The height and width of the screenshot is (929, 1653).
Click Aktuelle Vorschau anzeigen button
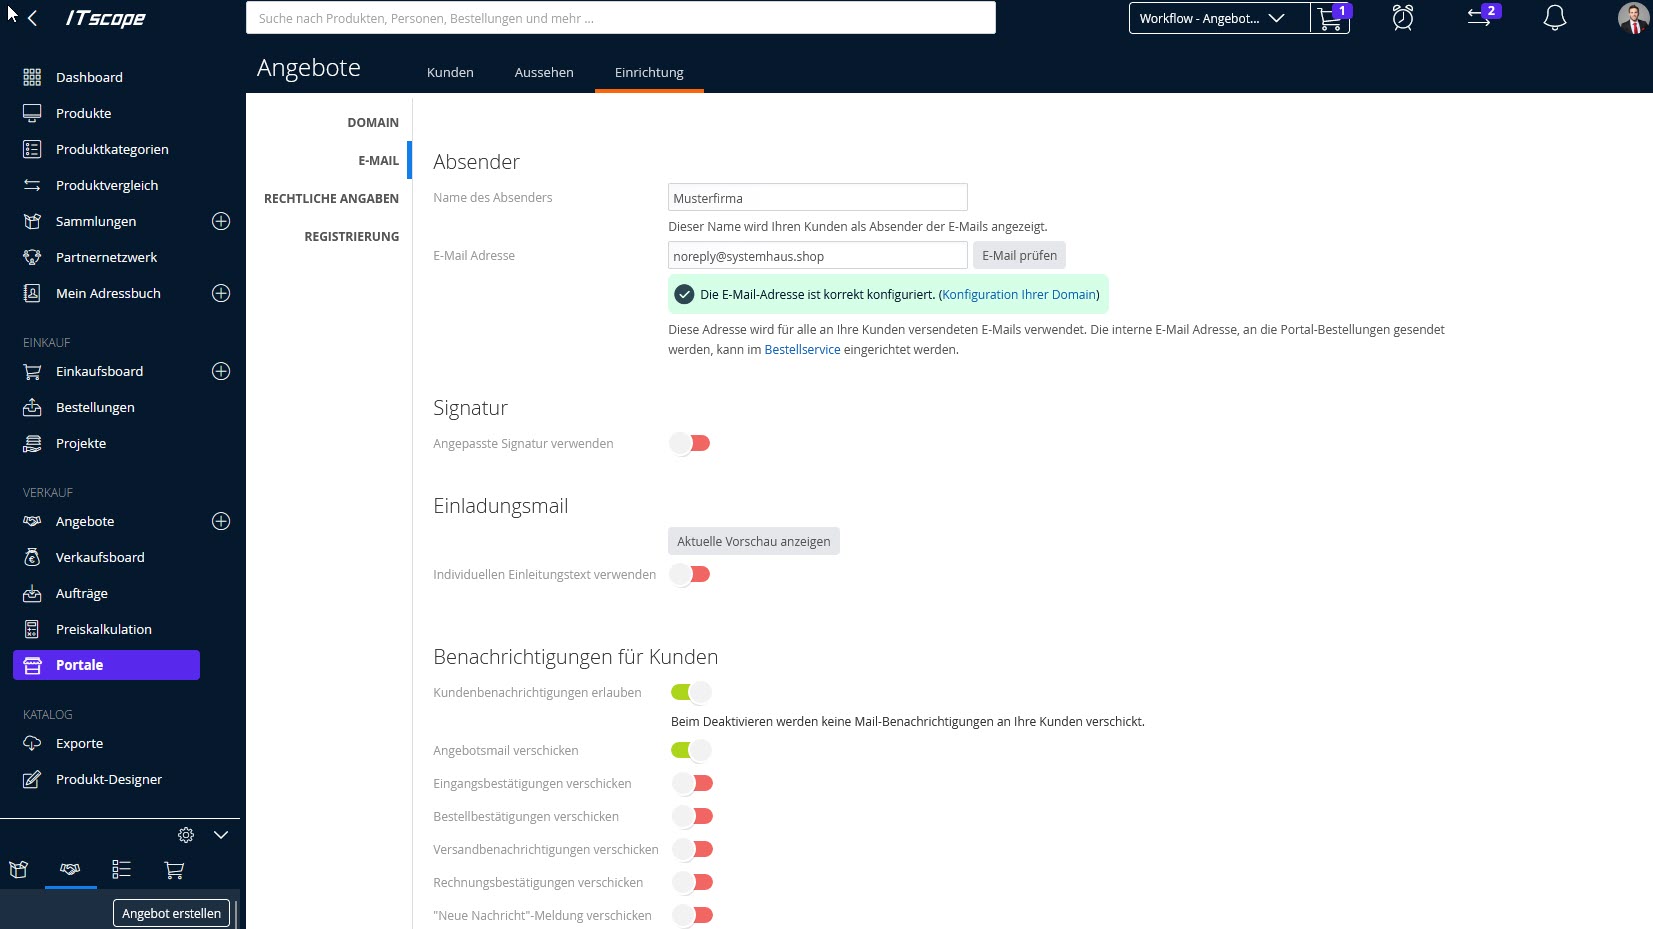753,541
